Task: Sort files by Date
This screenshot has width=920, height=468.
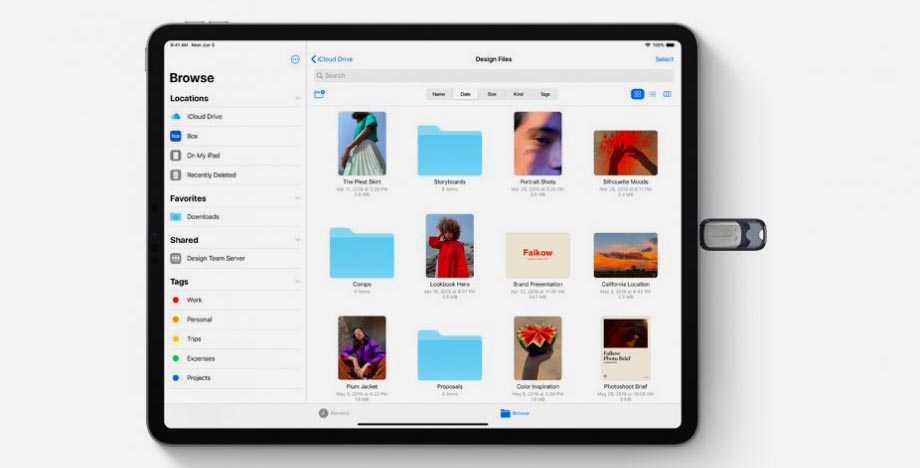Action: [x=465, y=94]
